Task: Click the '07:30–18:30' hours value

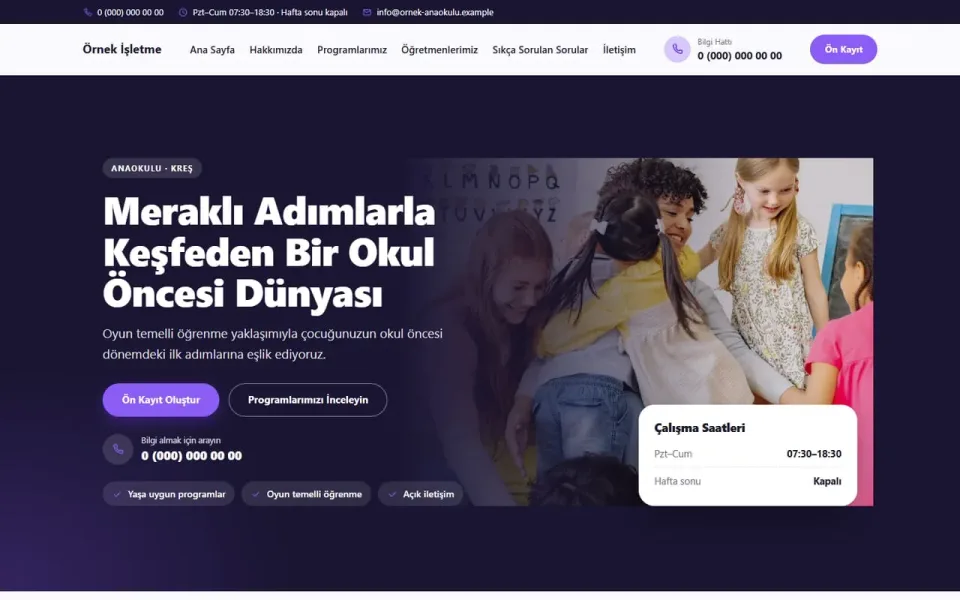Action: 814,454
